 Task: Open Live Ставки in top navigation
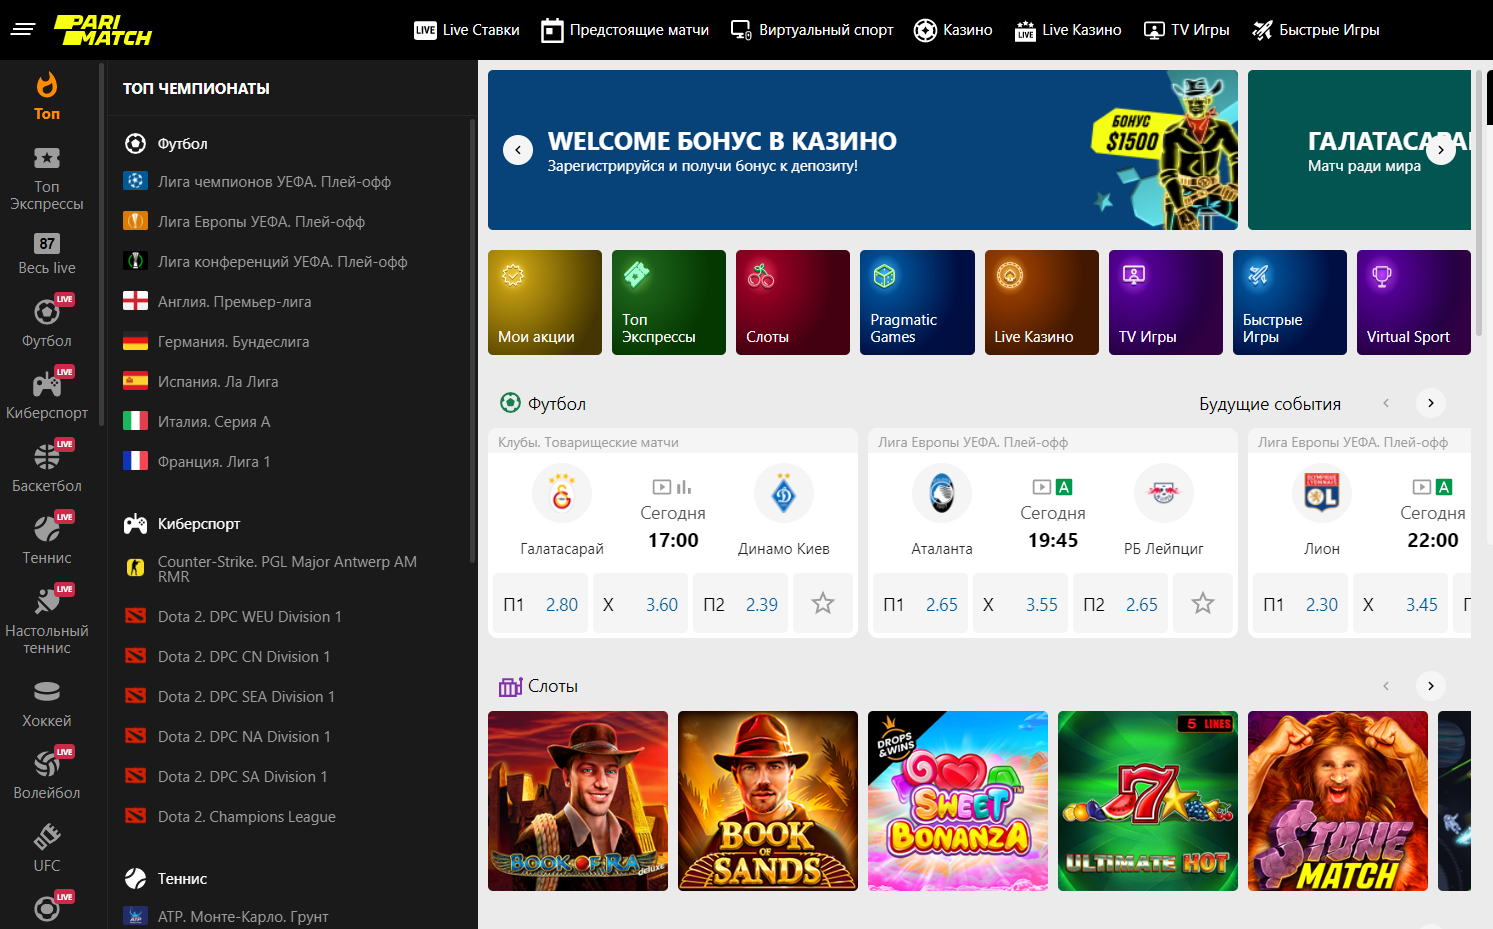coord(467,30)
